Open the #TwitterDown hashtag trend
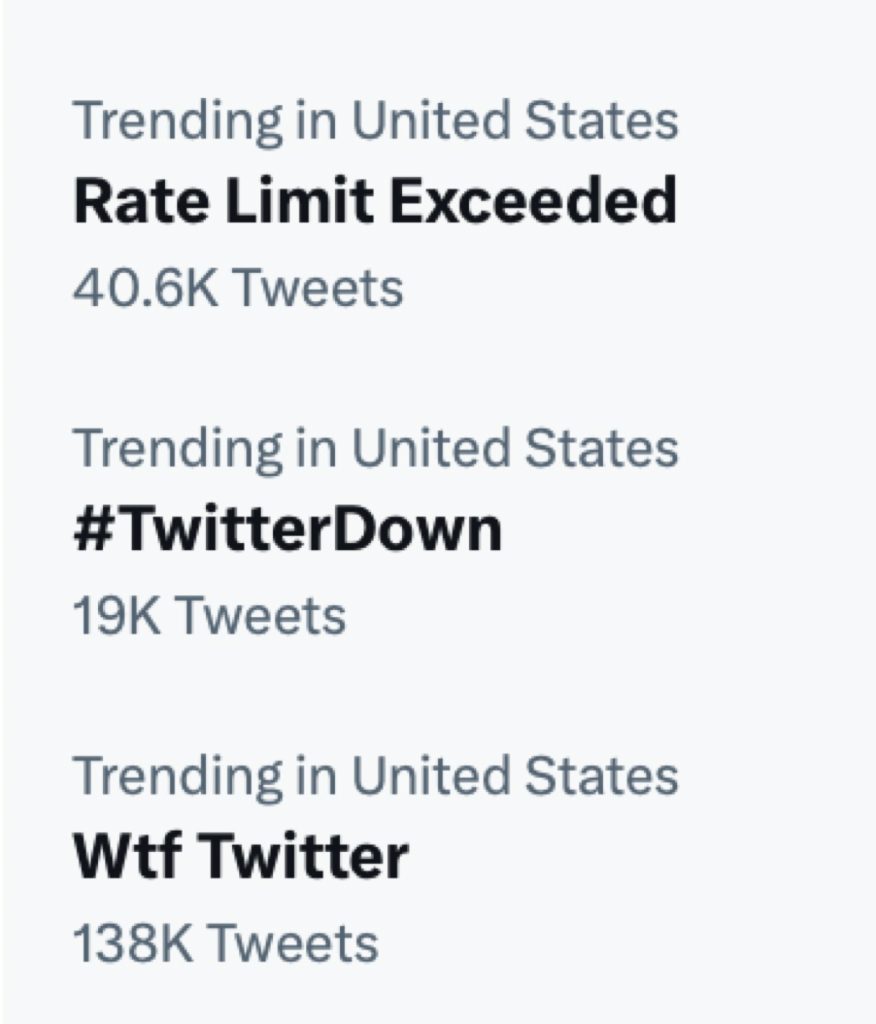The height and width of the screenshot is (1024, 876). (x=287, y=530)
